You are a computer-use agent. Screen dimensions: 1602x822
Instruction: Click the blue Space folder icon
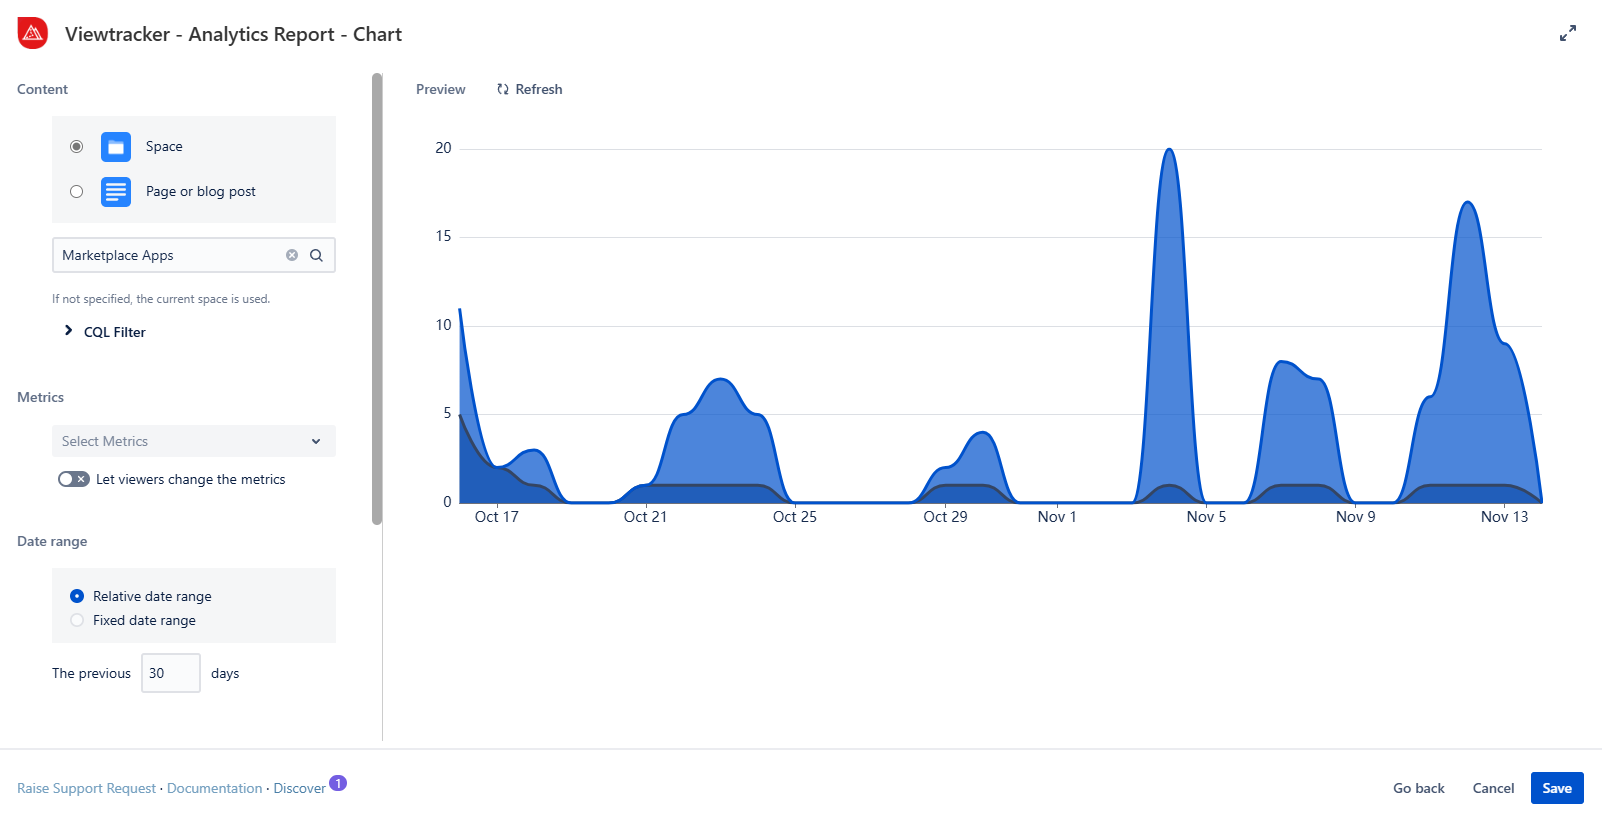[116, 147]
